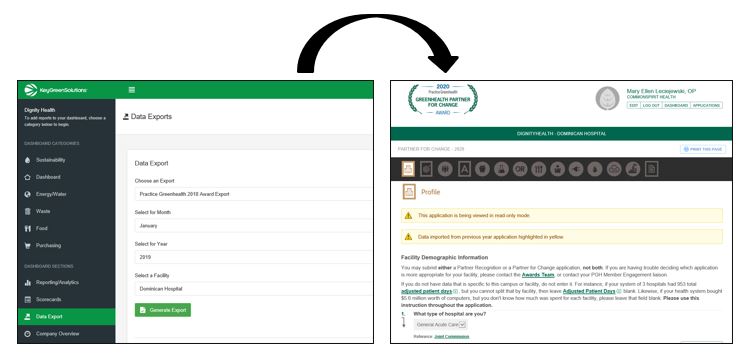Click the Food utensils icon in sidebar

[x=28, y=228]
